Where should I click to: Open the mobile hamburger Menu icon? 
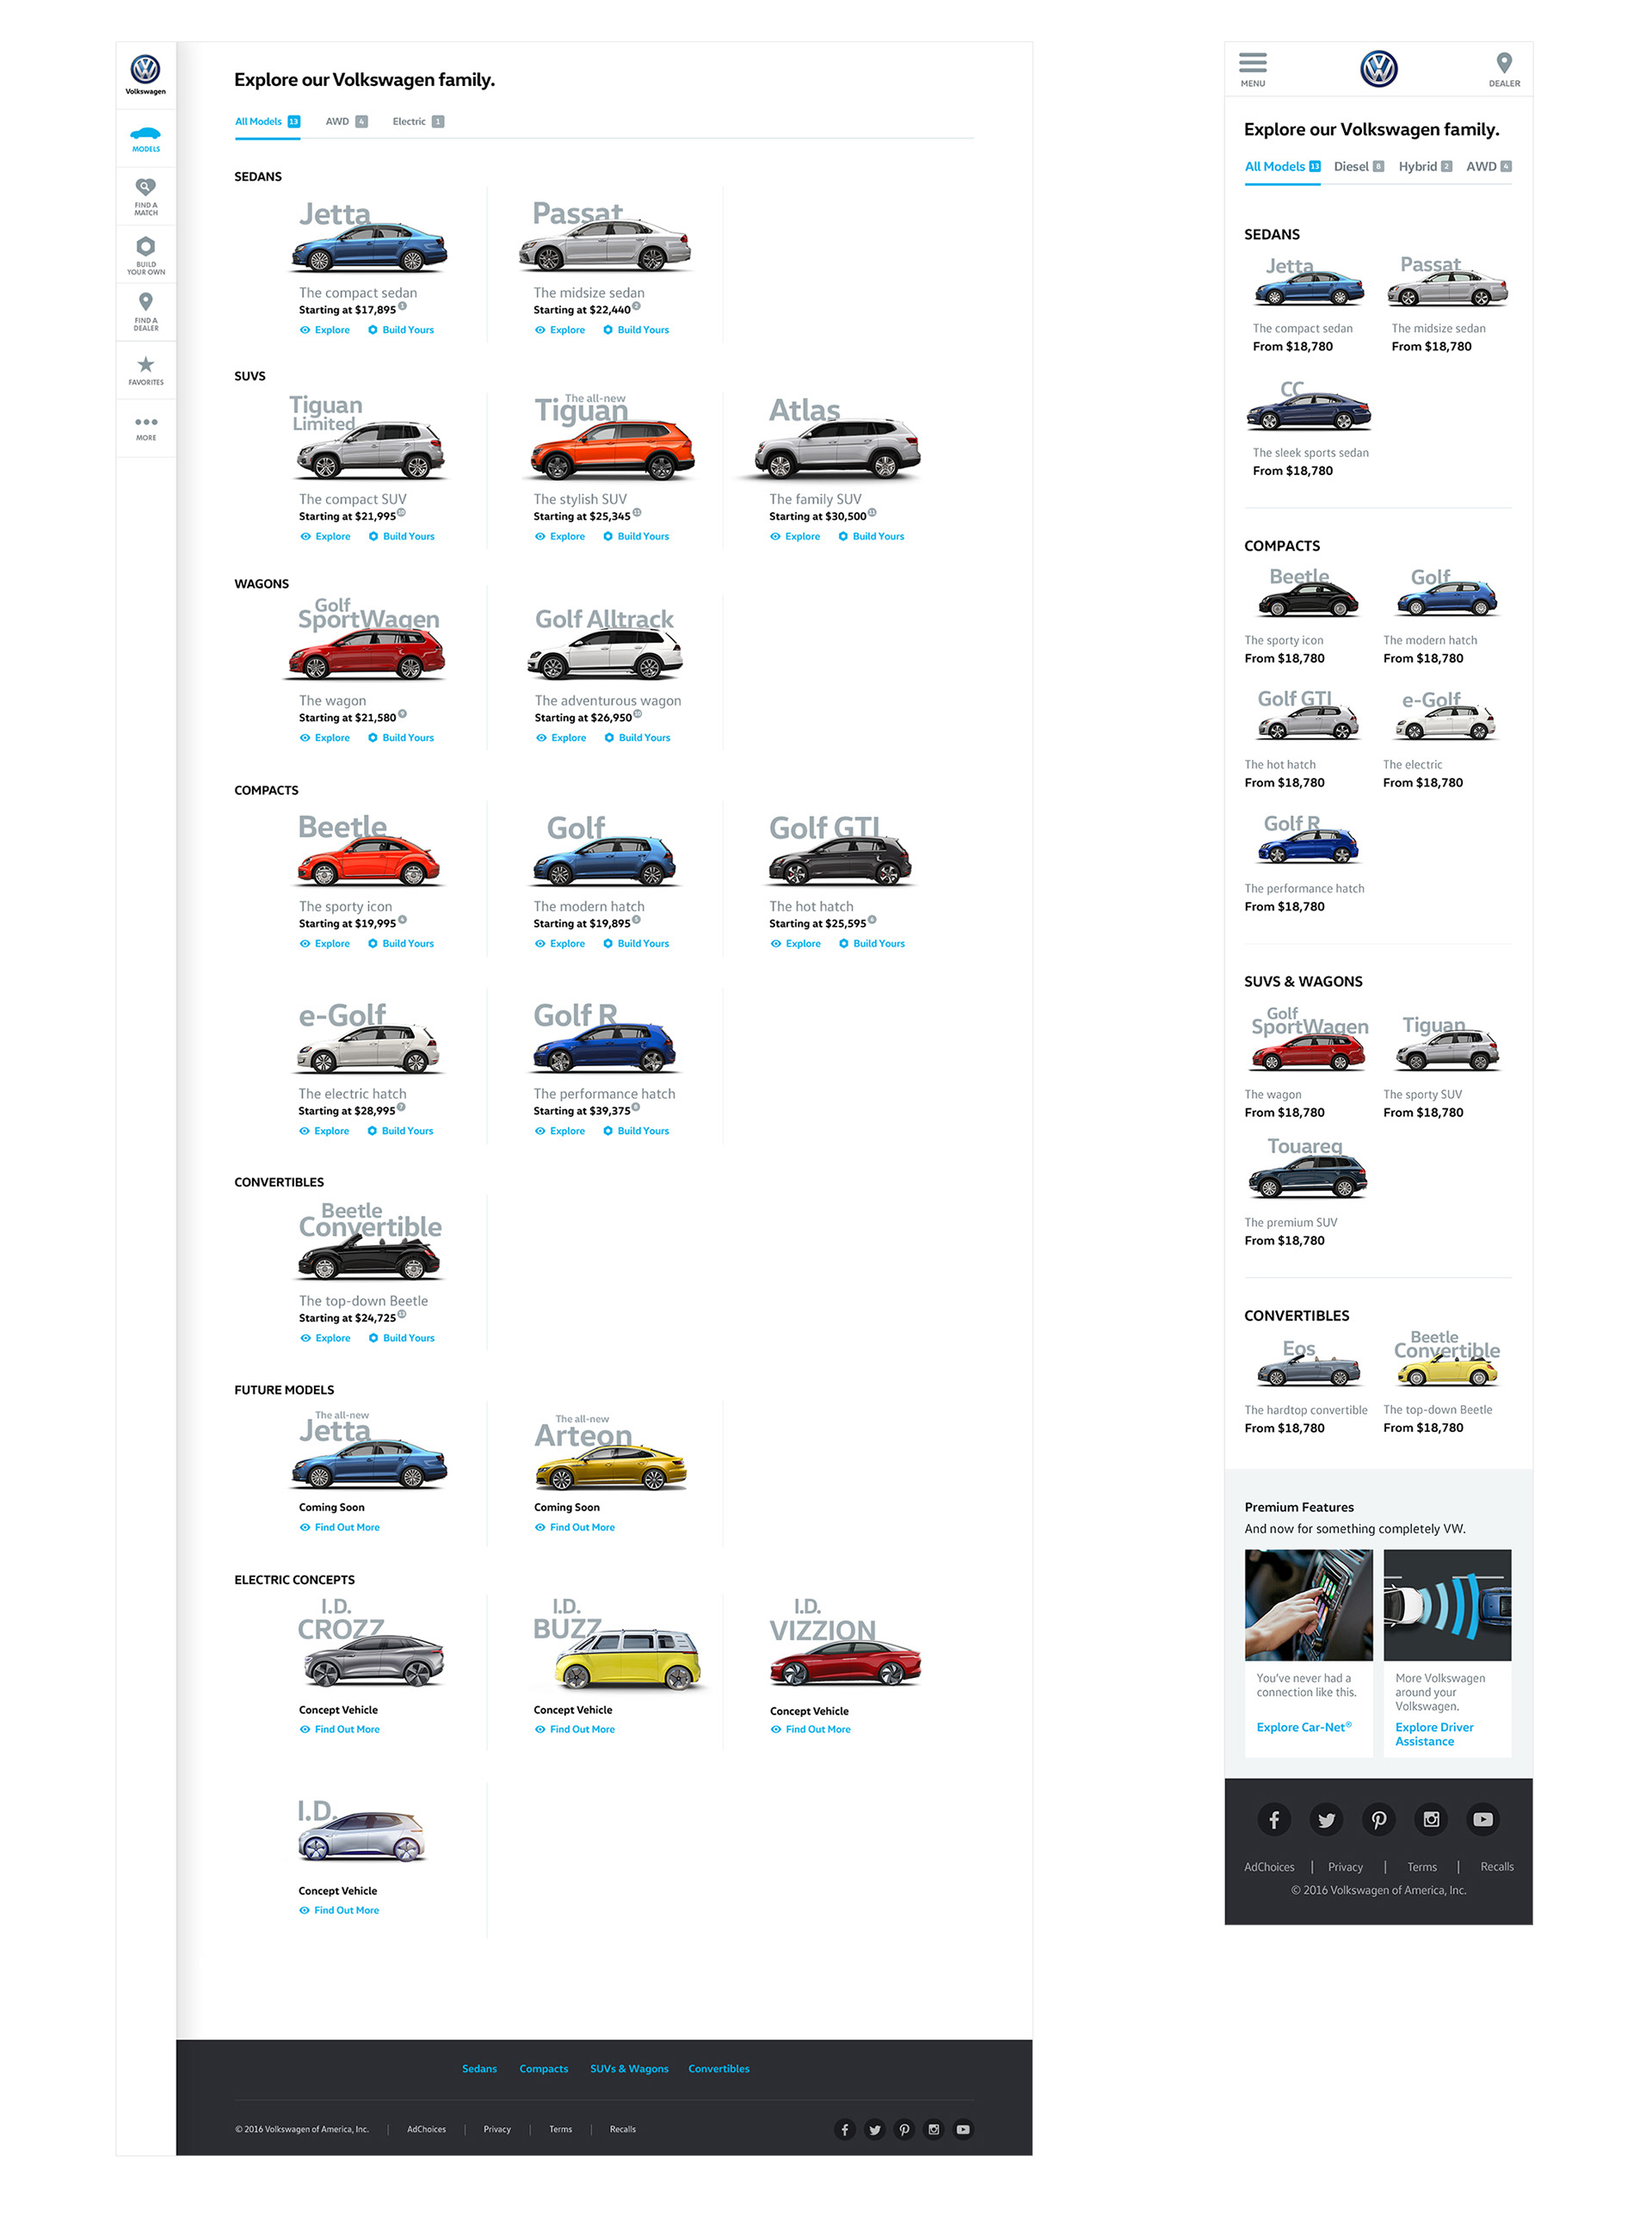1252,69
